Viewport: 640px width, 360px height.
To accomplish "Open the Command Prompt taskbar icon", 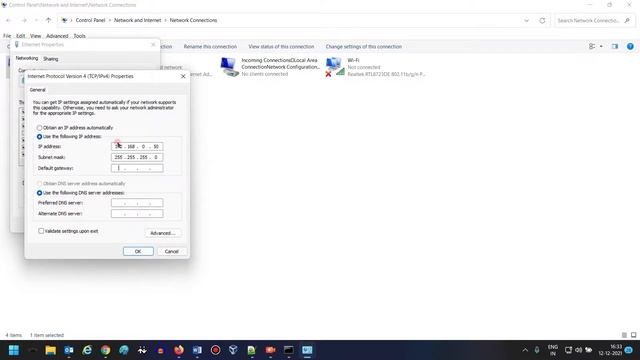I will [289, 350].
